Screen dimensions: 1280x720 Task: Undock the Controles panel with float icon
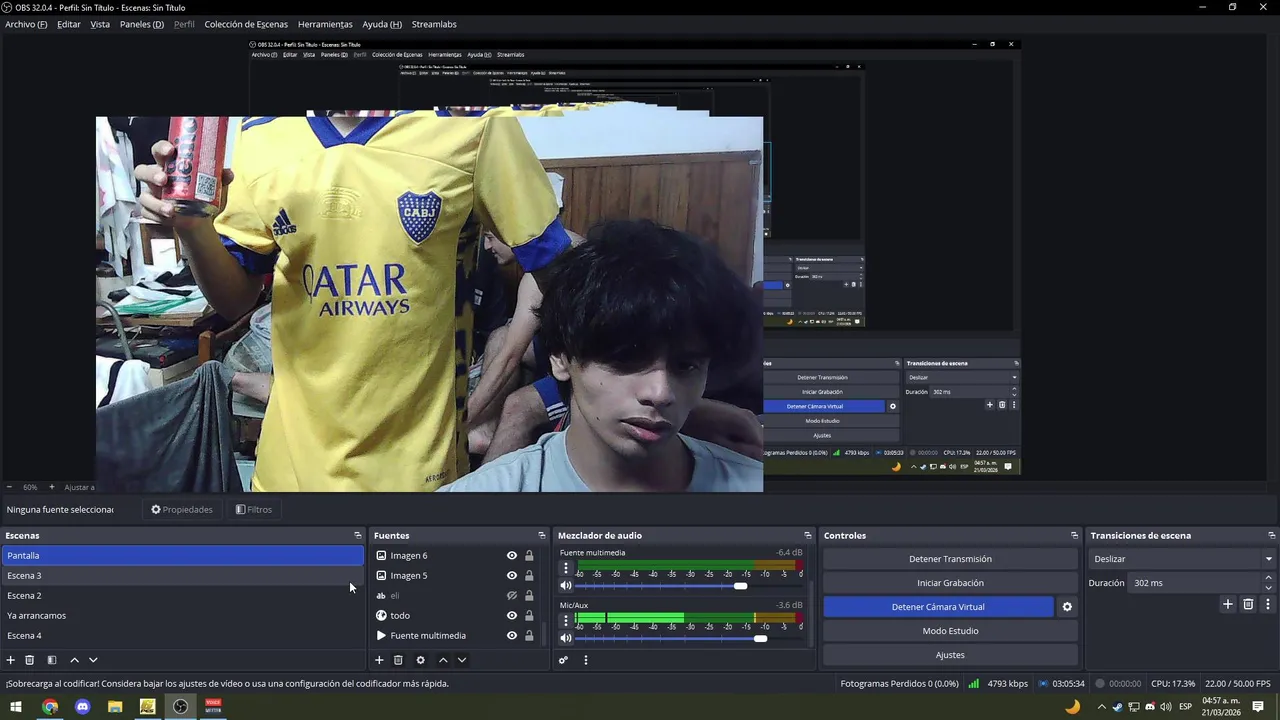click(1075, 536)
